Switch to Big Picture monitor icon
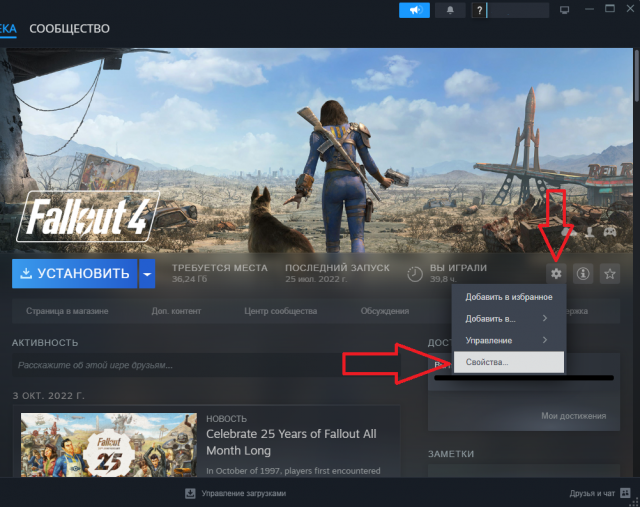 pos(564,10)
